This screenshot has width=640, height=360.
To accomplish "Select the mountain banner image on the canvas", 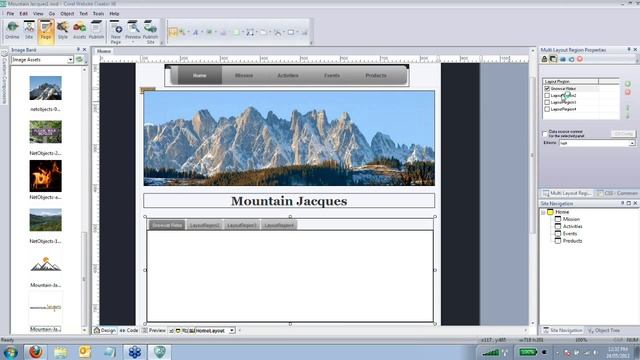I will point(289,138).
